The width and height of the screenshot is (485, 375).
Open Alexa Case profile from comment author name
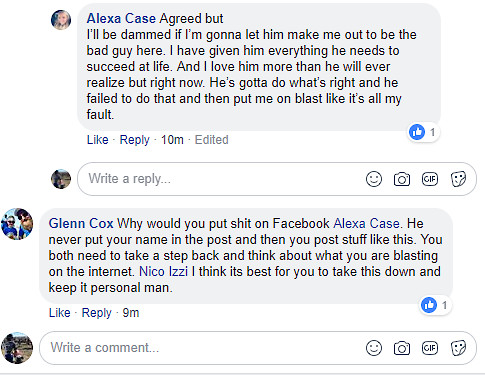[121, 18]
